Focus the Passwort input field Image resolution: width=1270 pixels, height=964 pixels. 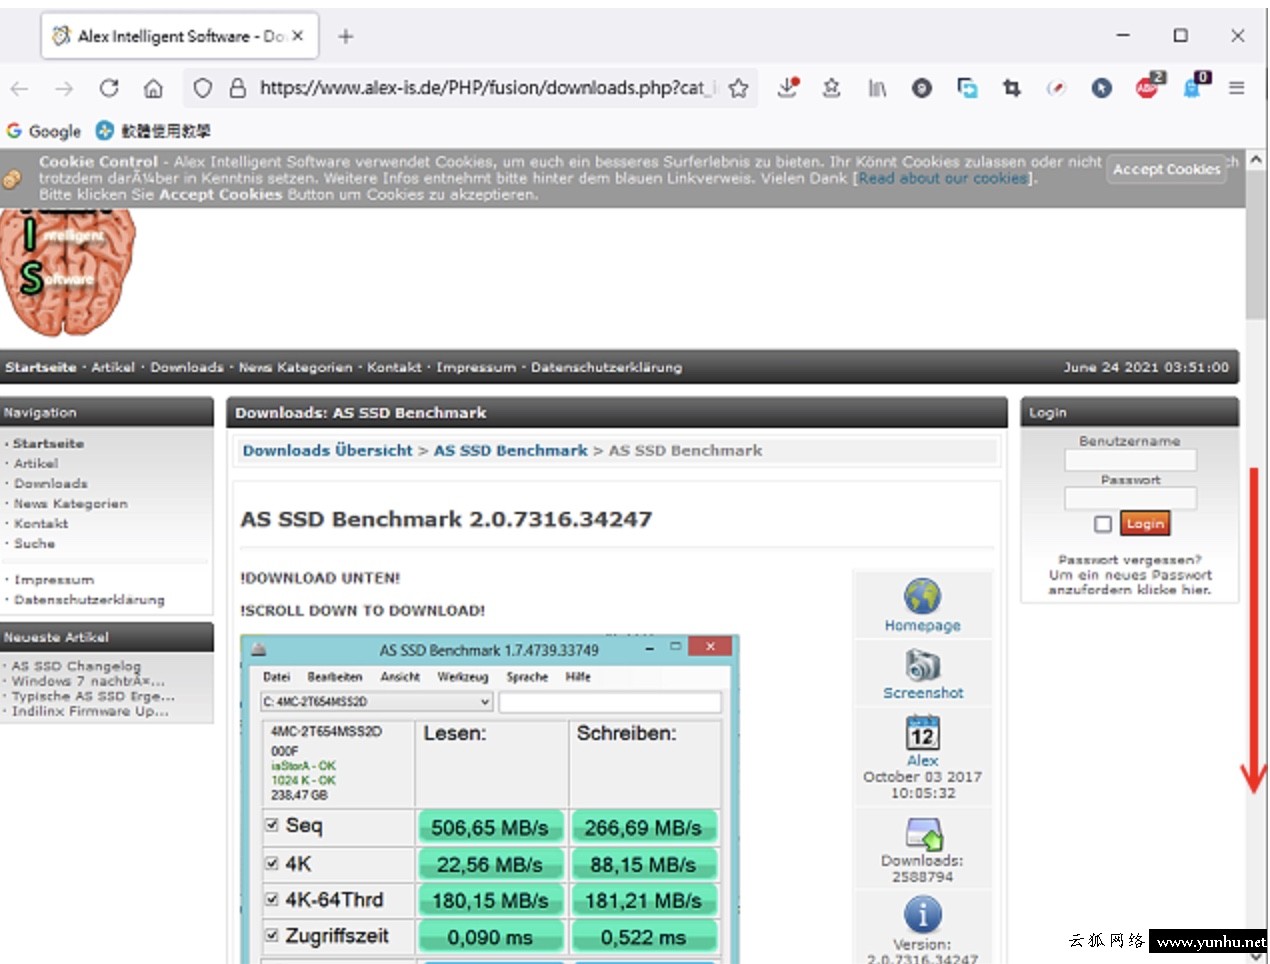coord(1130,498)
